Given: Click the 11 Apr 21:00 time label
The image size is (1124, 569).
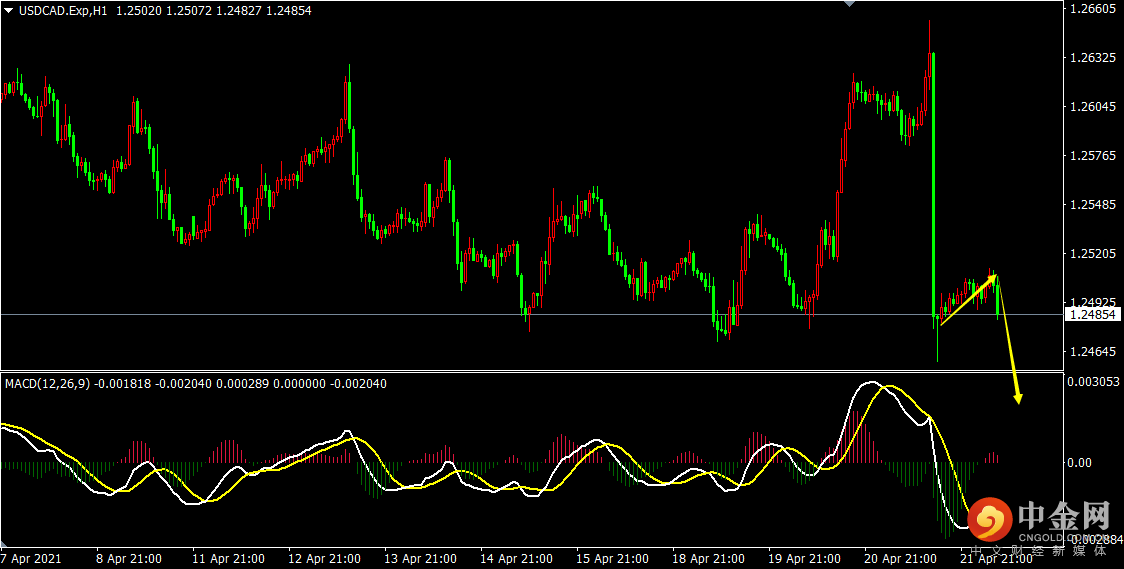Looking at the screenshot, I should click(x=228, y=558).
